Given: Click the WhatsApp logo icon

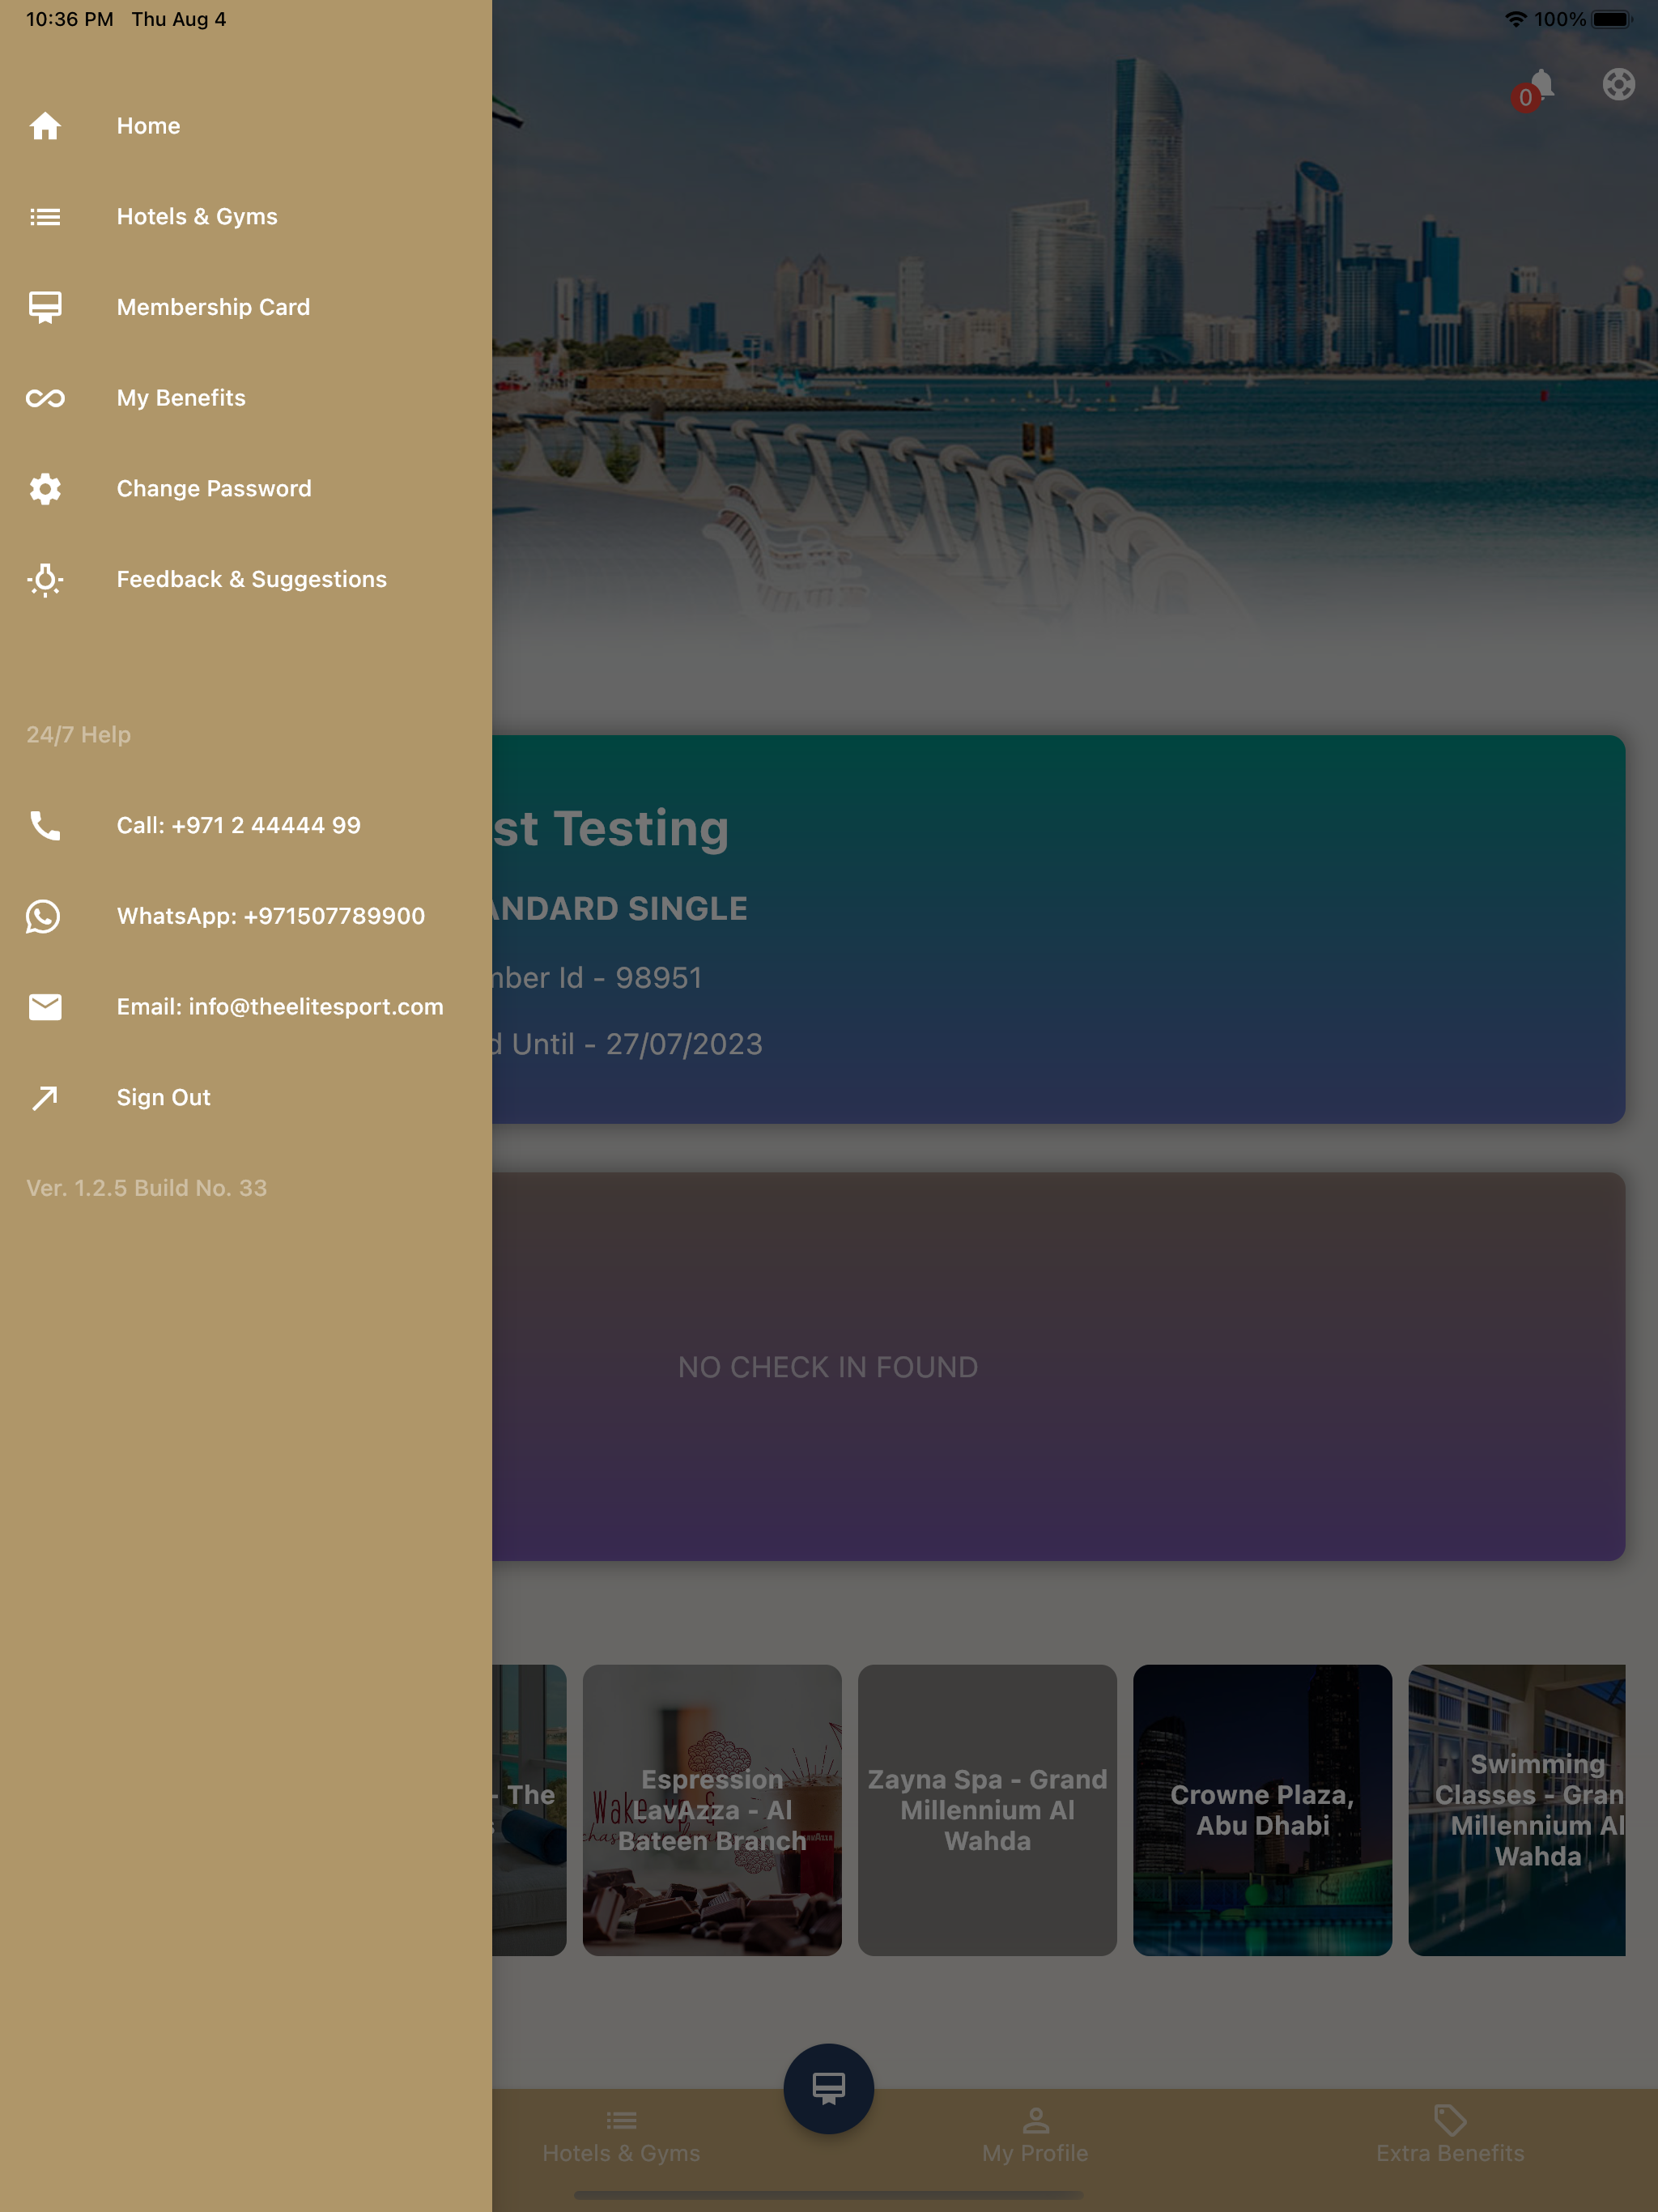Looking at the screenshot, I should [x=43, y=916].
